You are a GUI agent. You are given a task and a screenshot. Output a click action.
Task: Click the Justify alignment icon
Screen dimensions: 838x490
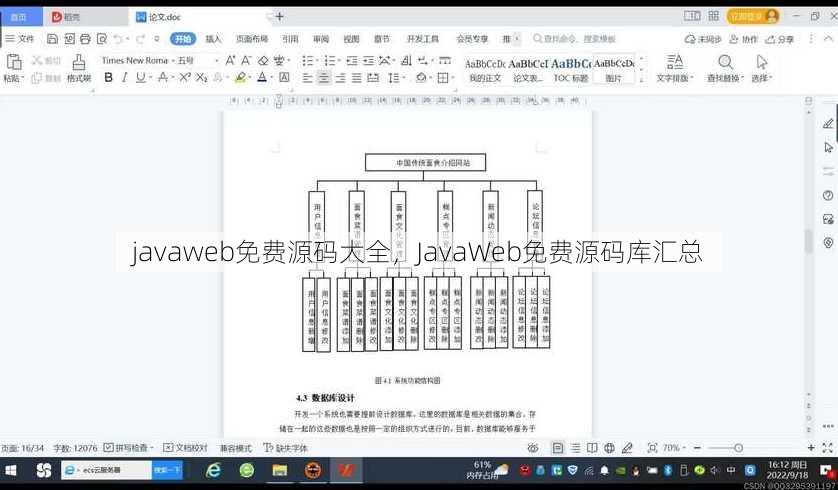(x=356, y=78)
